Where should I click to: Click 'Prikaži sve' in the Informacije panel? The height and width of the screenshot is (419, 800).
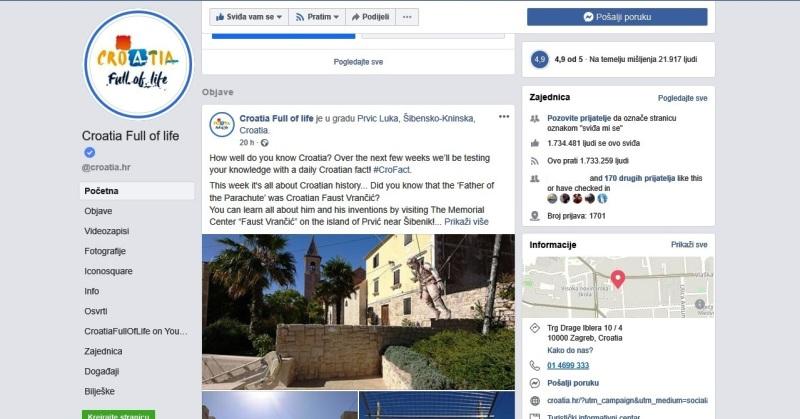(689, 244)
